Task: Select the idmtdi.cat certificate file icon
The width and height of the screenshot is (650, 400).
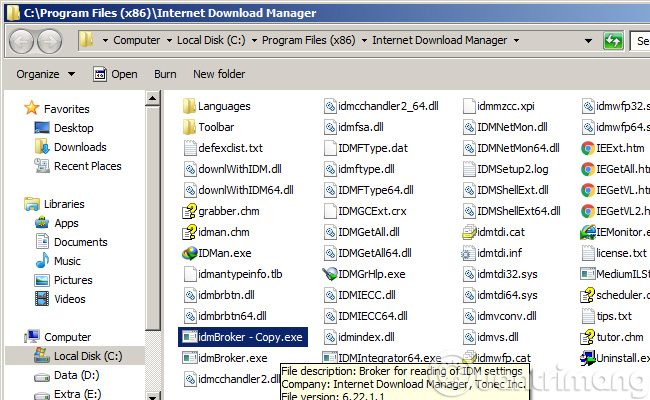Action: point(469,232)
